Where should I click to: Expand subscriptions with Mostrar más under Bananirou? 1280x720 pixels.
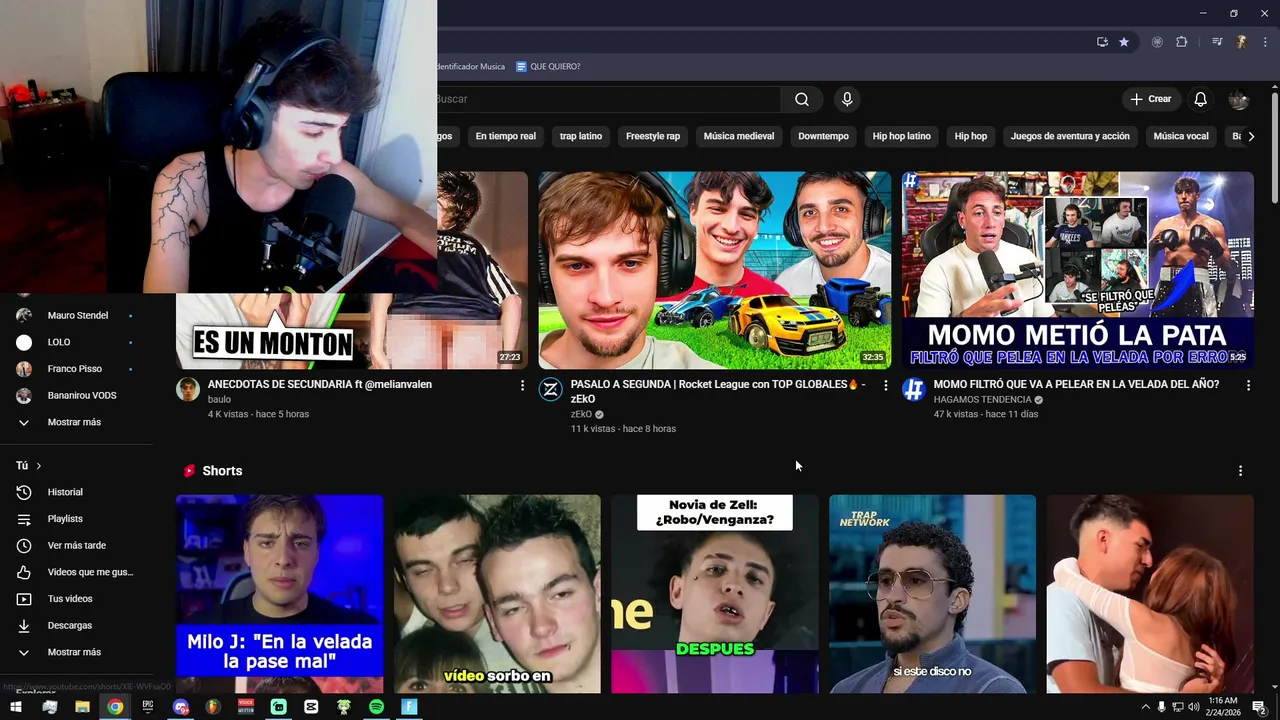[76, 422]
